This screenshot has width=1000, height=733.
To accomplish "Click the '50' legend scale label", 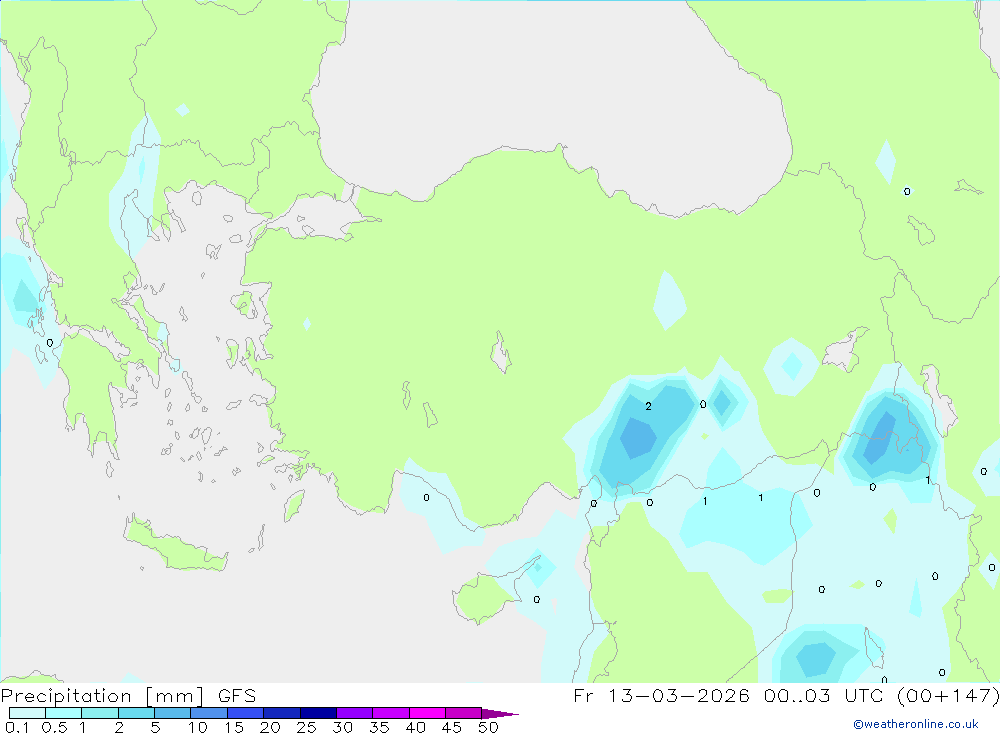I will point(488,727).
